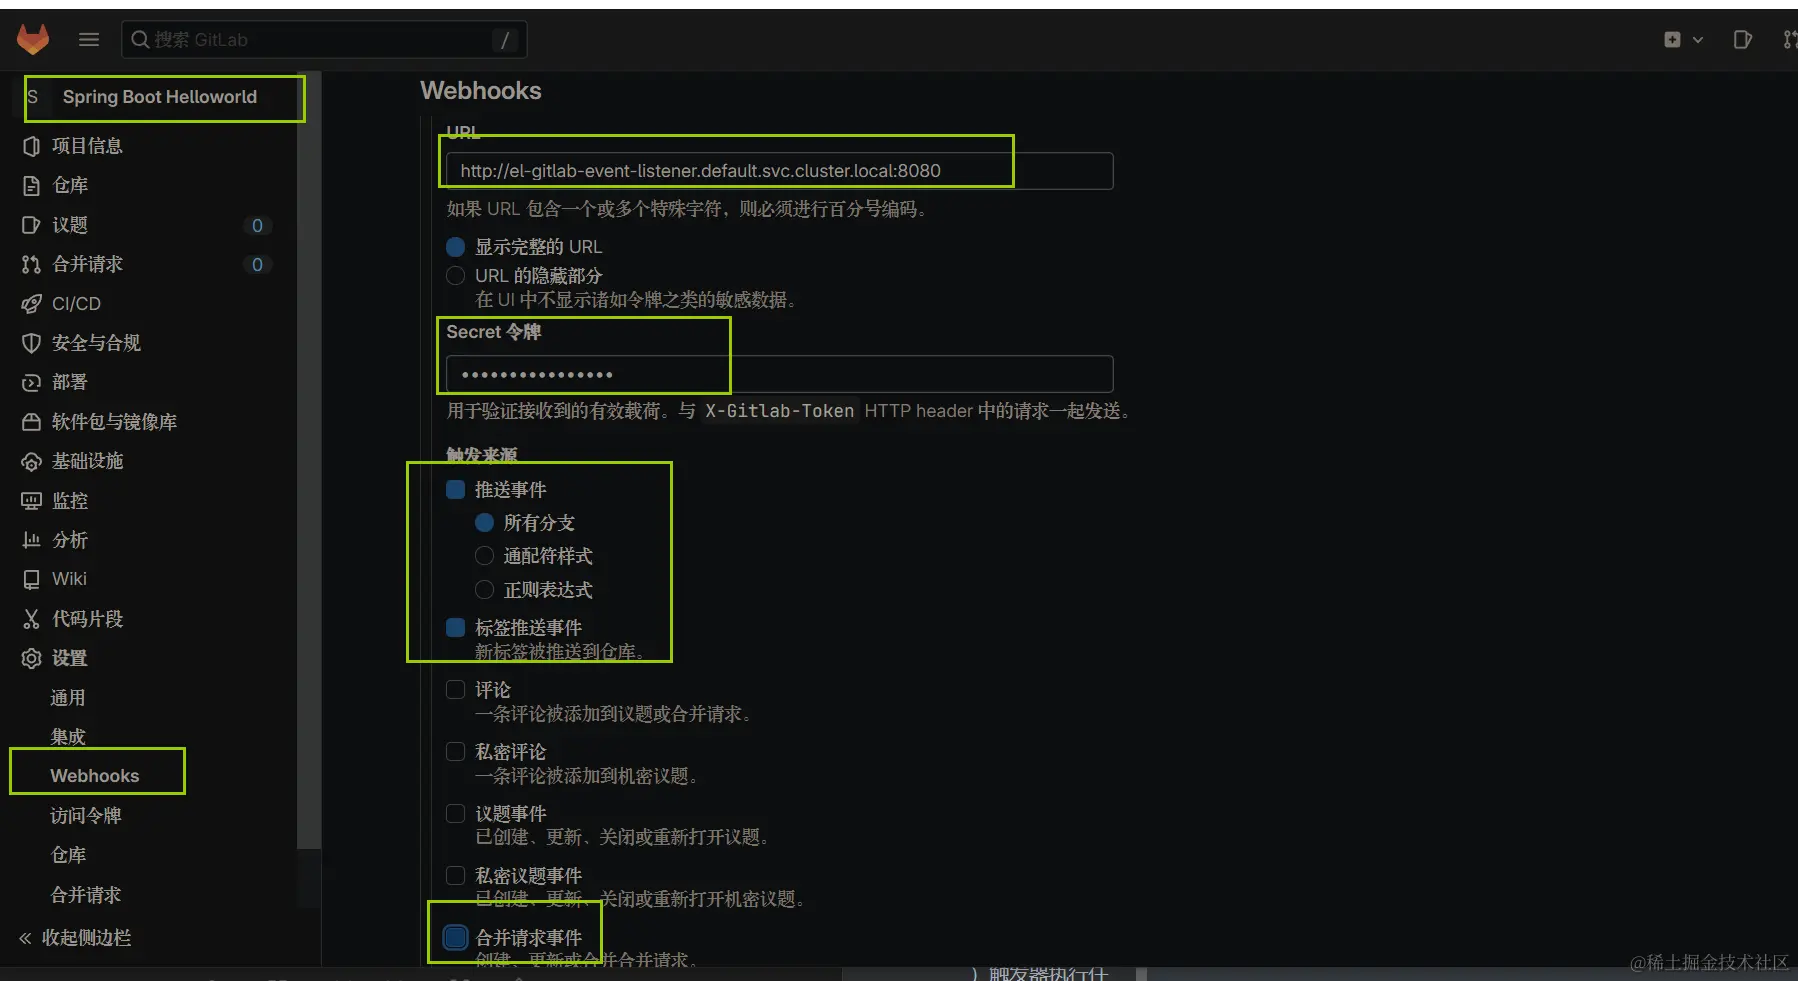Click the GitLab fox logo
The height and width of the screenshot is (981, 1798).
coord(33,39)
